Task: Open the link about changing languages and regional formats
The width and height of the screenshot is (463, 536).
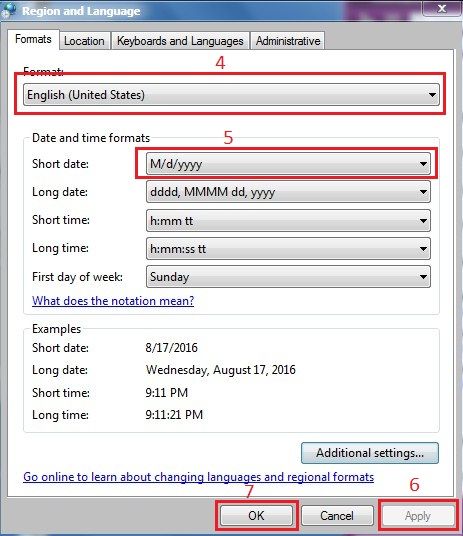Action: 199,477
